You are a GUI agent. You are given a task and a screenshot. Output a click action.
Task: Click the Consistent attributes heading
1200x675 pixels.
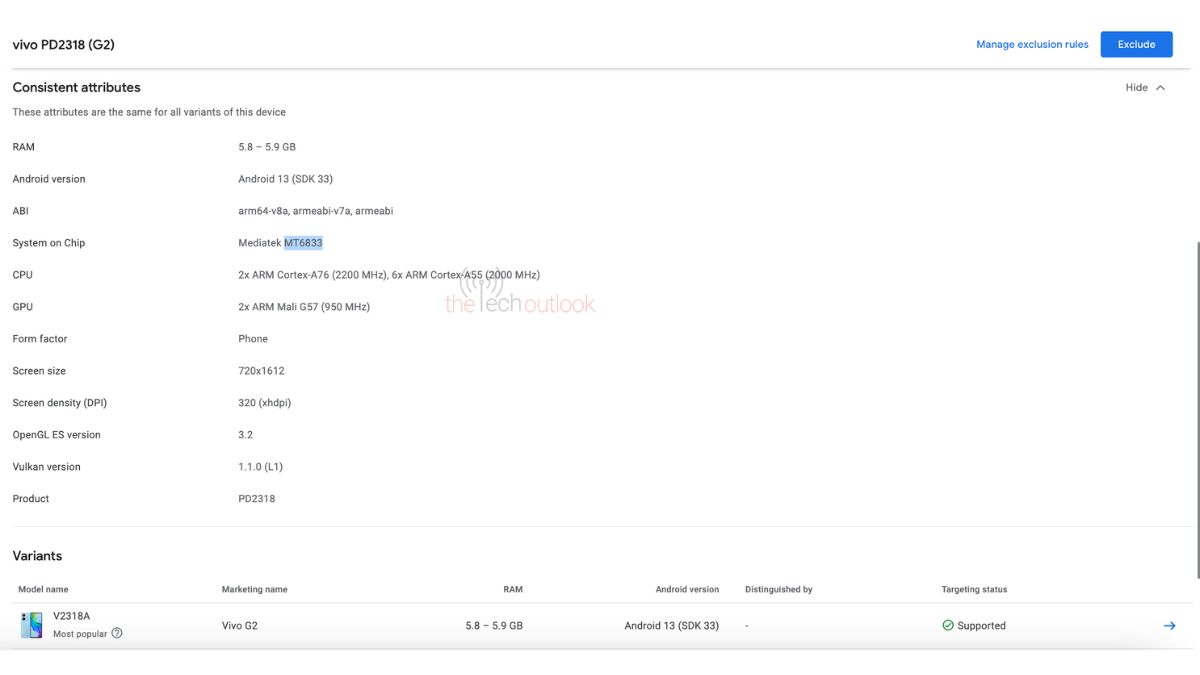point(76,87)
